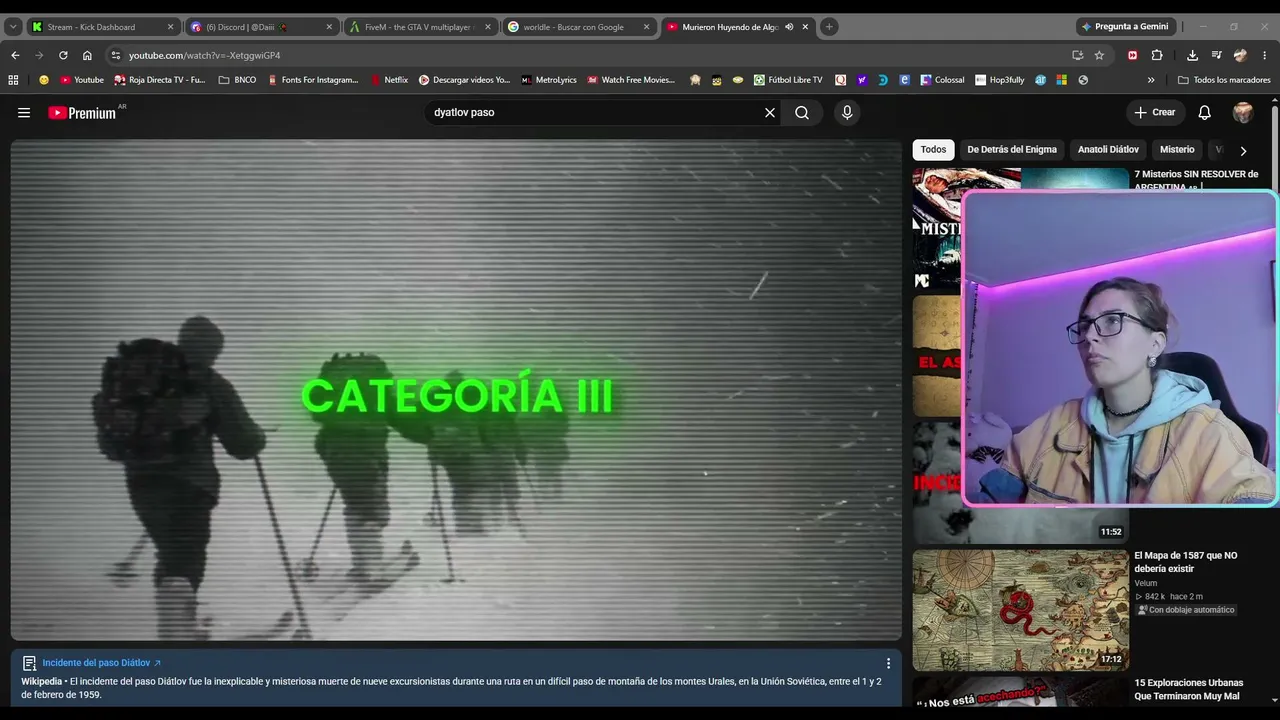Show more filter chips with arrow
The width and height of the screenshot is (1280, 720).
[x=1243, y=151]
